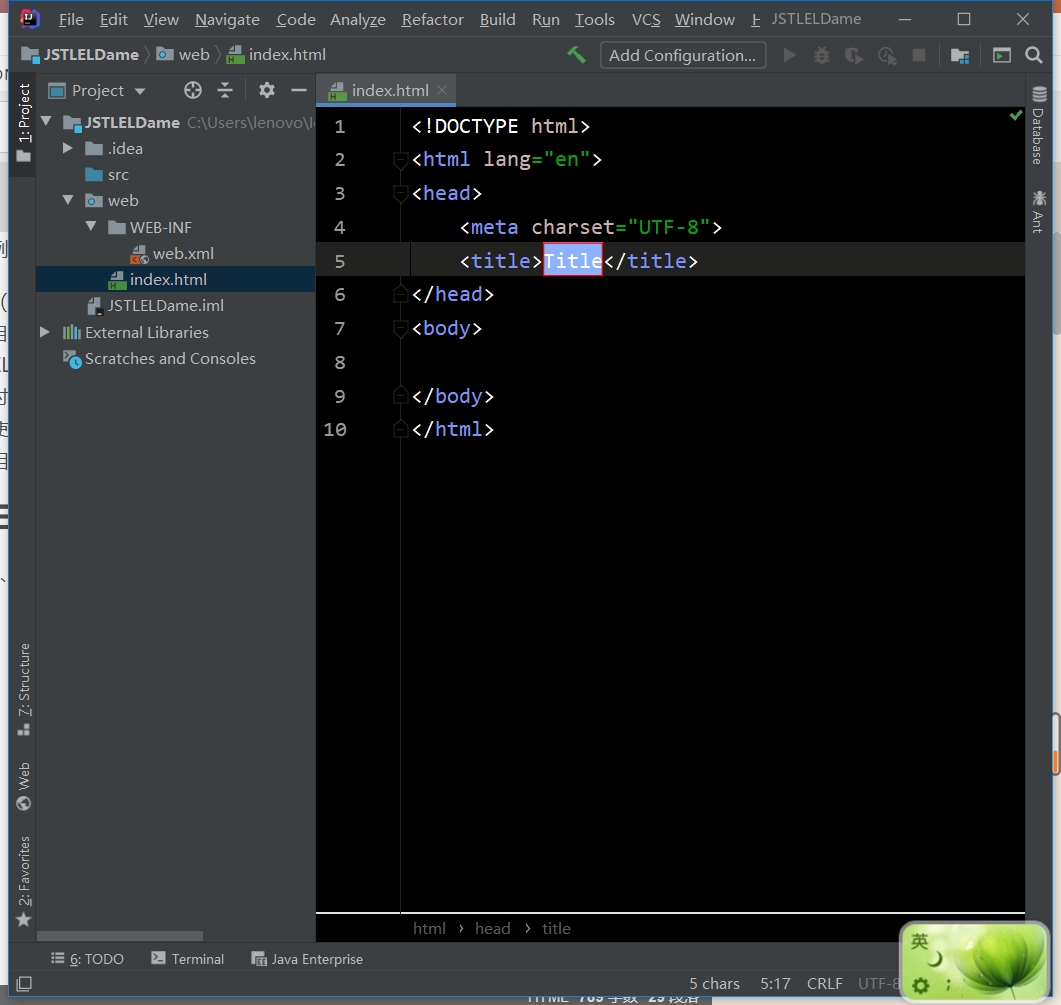Open the Code menu

coord(296,20)
